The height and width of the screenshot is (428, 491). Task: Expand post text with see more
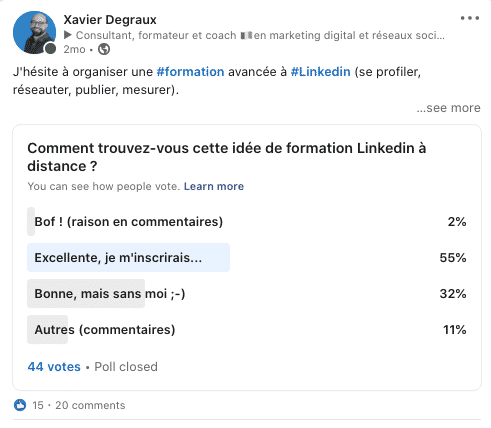pyautogui.click(x=448, y=108)
